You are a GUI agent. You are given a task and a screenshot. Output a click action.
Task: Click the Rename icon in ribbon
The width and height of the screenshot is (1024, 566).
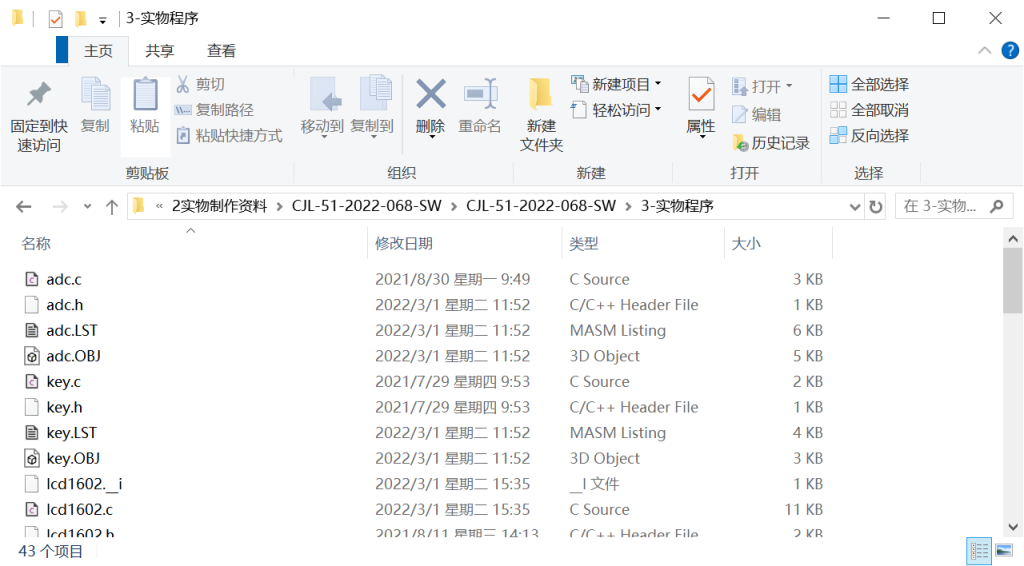click(480, 95)
